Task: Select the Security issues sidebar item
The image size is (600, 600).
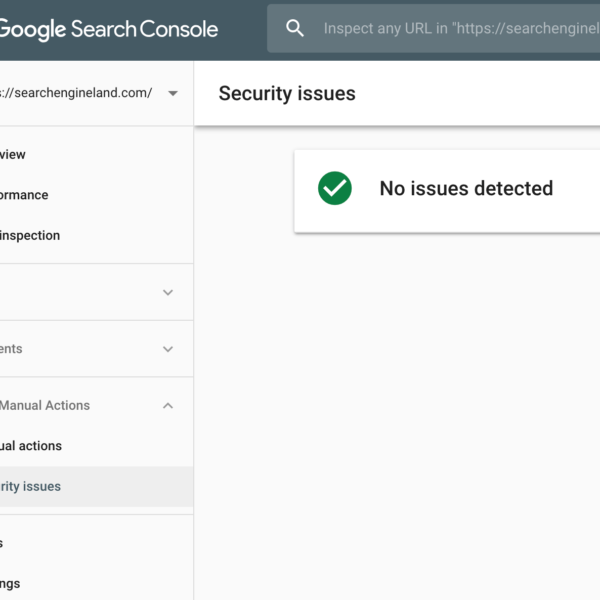Action: 96,486
